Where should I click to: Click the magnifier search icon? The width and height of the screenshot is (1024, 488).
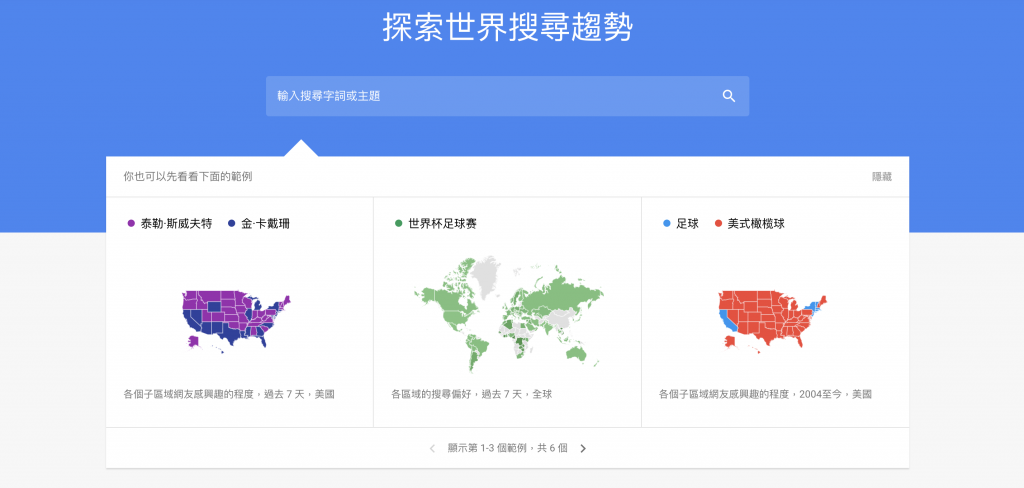coord(729,97)
